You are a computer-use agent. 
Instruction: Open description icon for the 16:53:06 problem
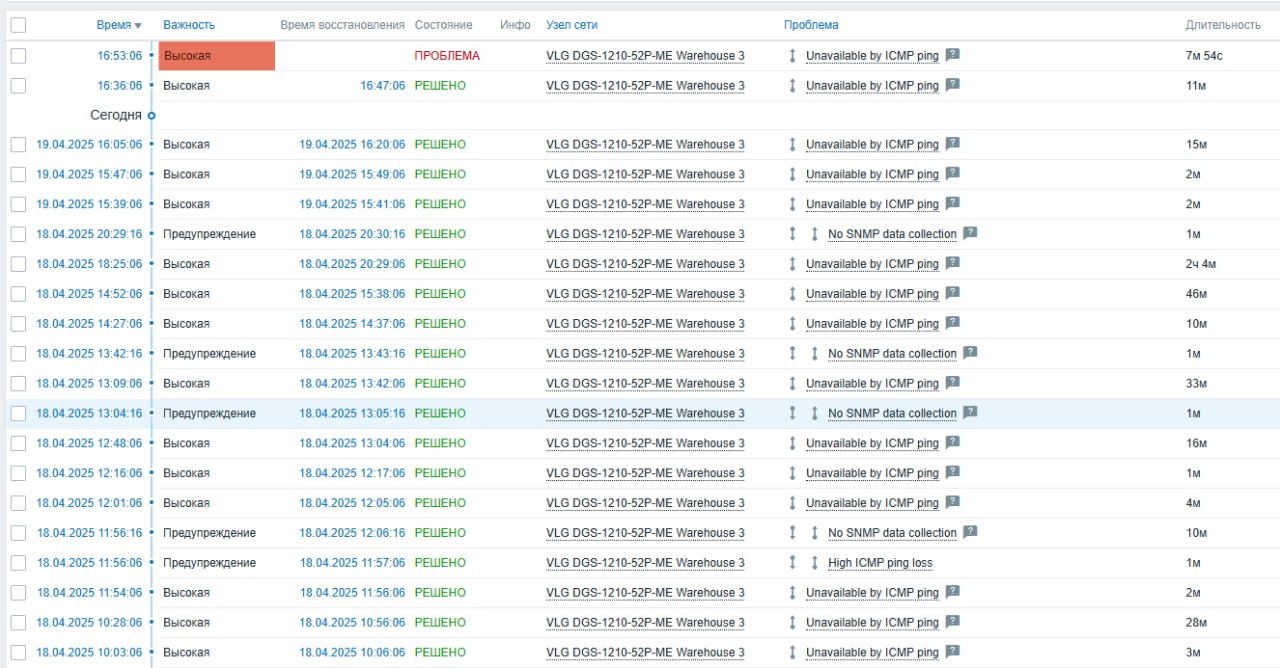(x=953, y=55)
